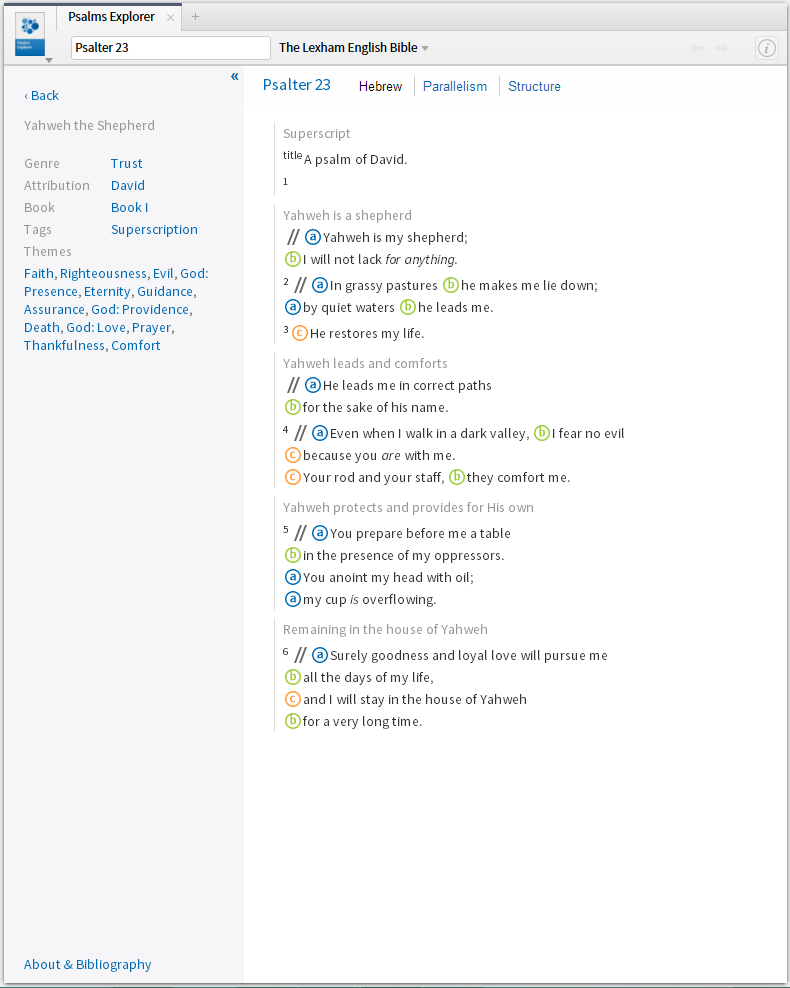Close the Psalms Explorer tab
Screen dimensions: 790x988
pos(170,18)
